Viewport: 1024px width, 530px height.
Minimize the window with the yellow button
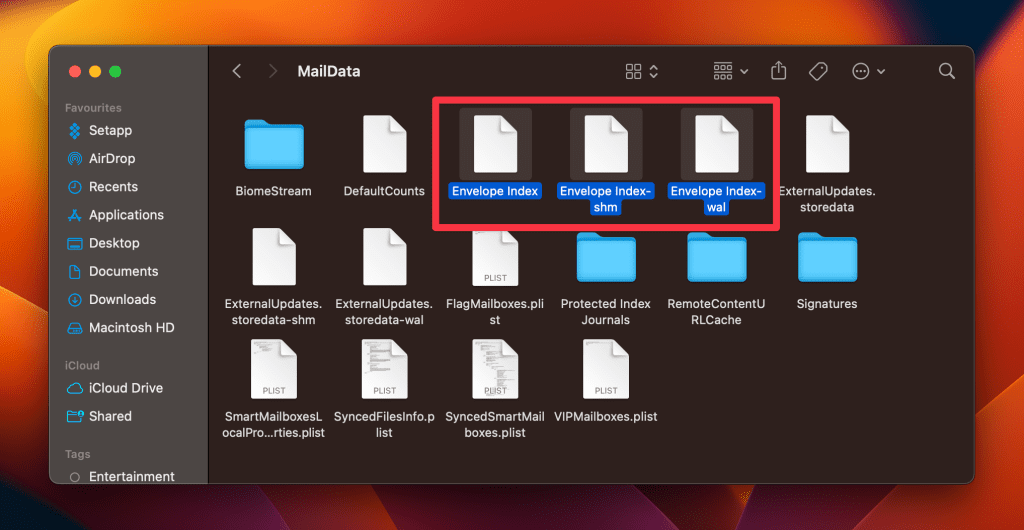coord(95,72)
